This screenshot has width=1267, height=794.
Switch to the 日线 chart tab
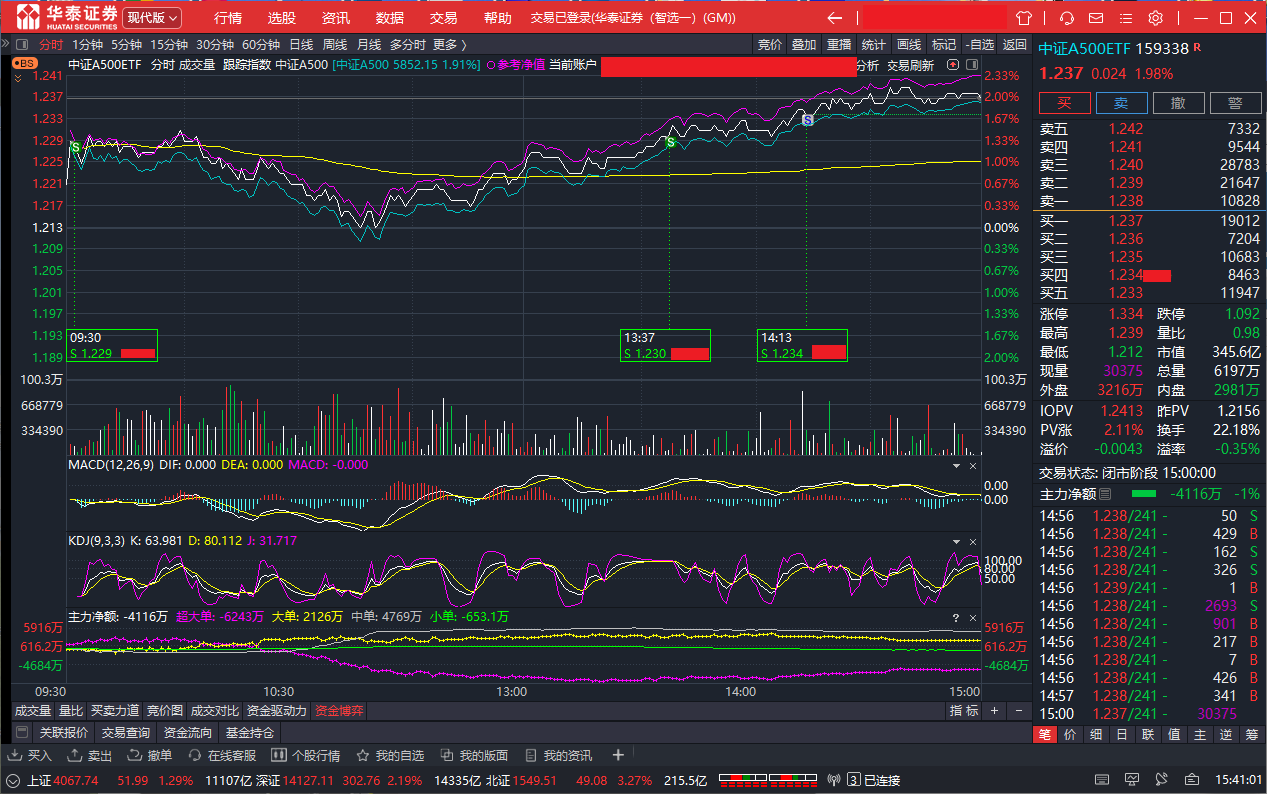click(x=301, y=44)
